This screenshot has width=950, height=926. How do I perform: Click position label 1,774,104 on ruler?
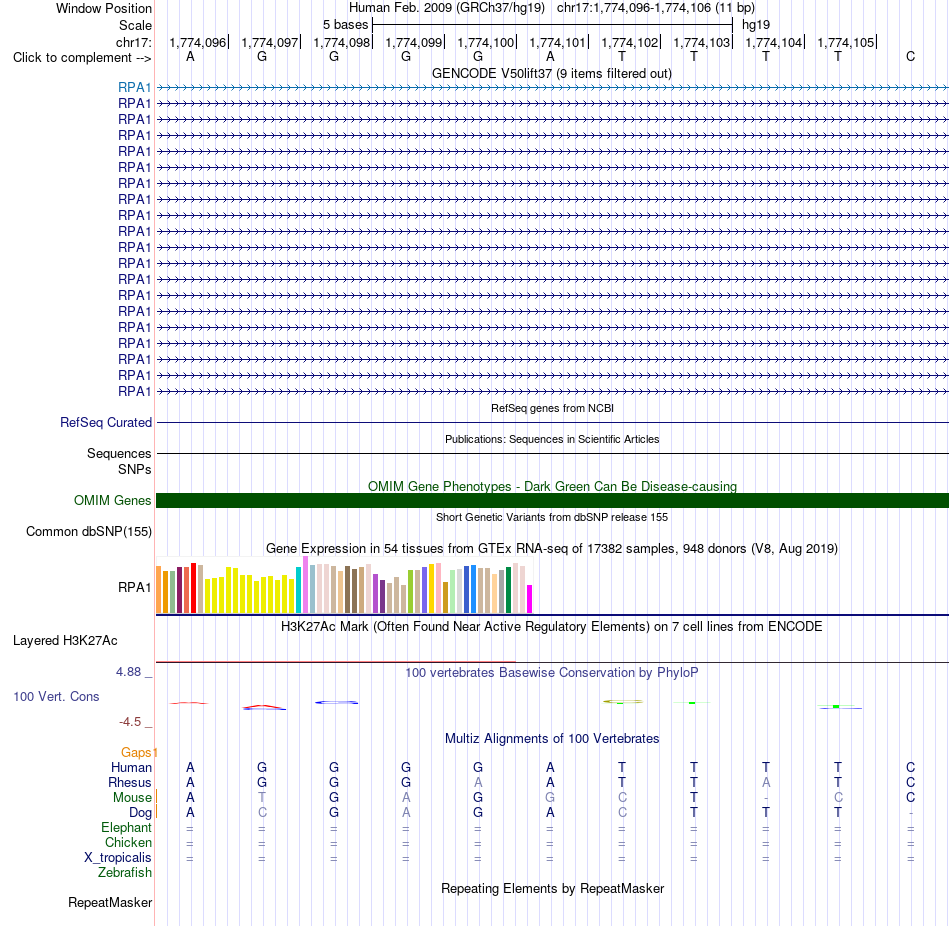coord(774,42)
